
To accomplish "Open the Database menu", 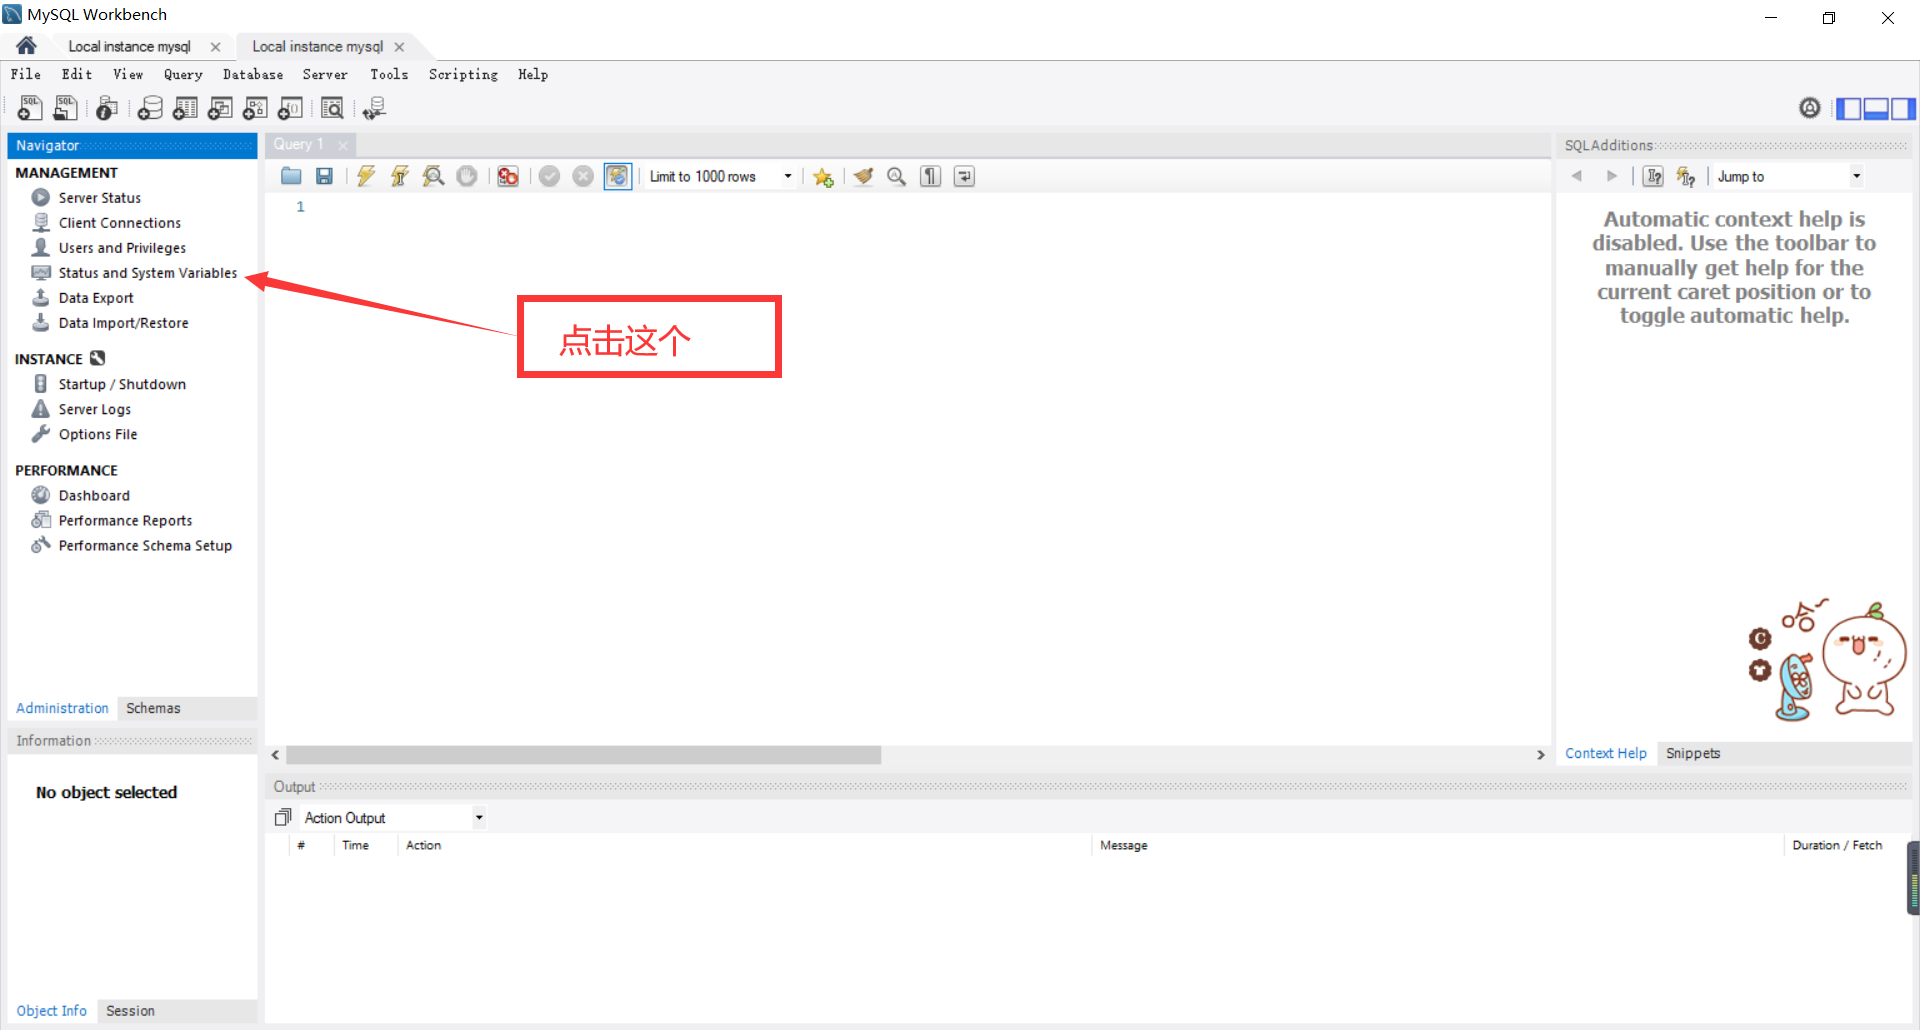I will (x=253, y=74).
